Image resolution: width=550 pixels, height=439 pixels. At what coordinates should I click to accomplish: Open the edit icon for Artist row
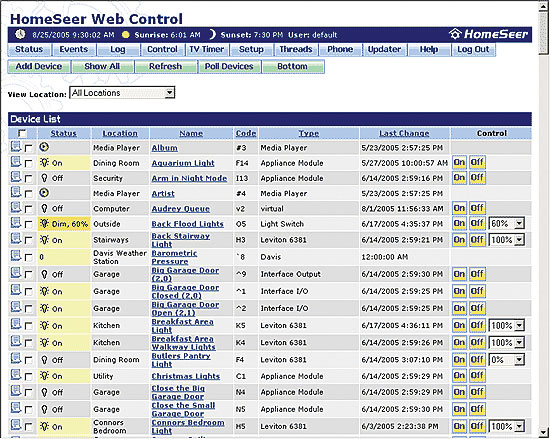pos(15,192)
